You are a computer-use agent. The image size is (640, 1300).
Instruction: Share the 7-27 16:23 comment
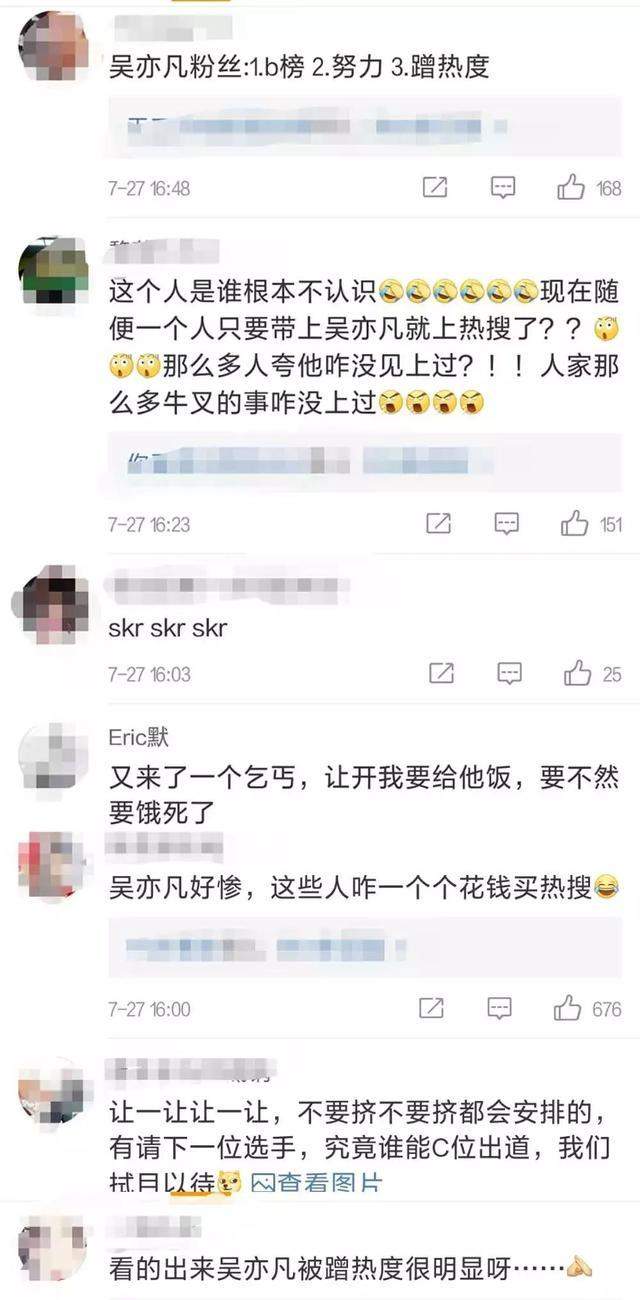[439, 523]
